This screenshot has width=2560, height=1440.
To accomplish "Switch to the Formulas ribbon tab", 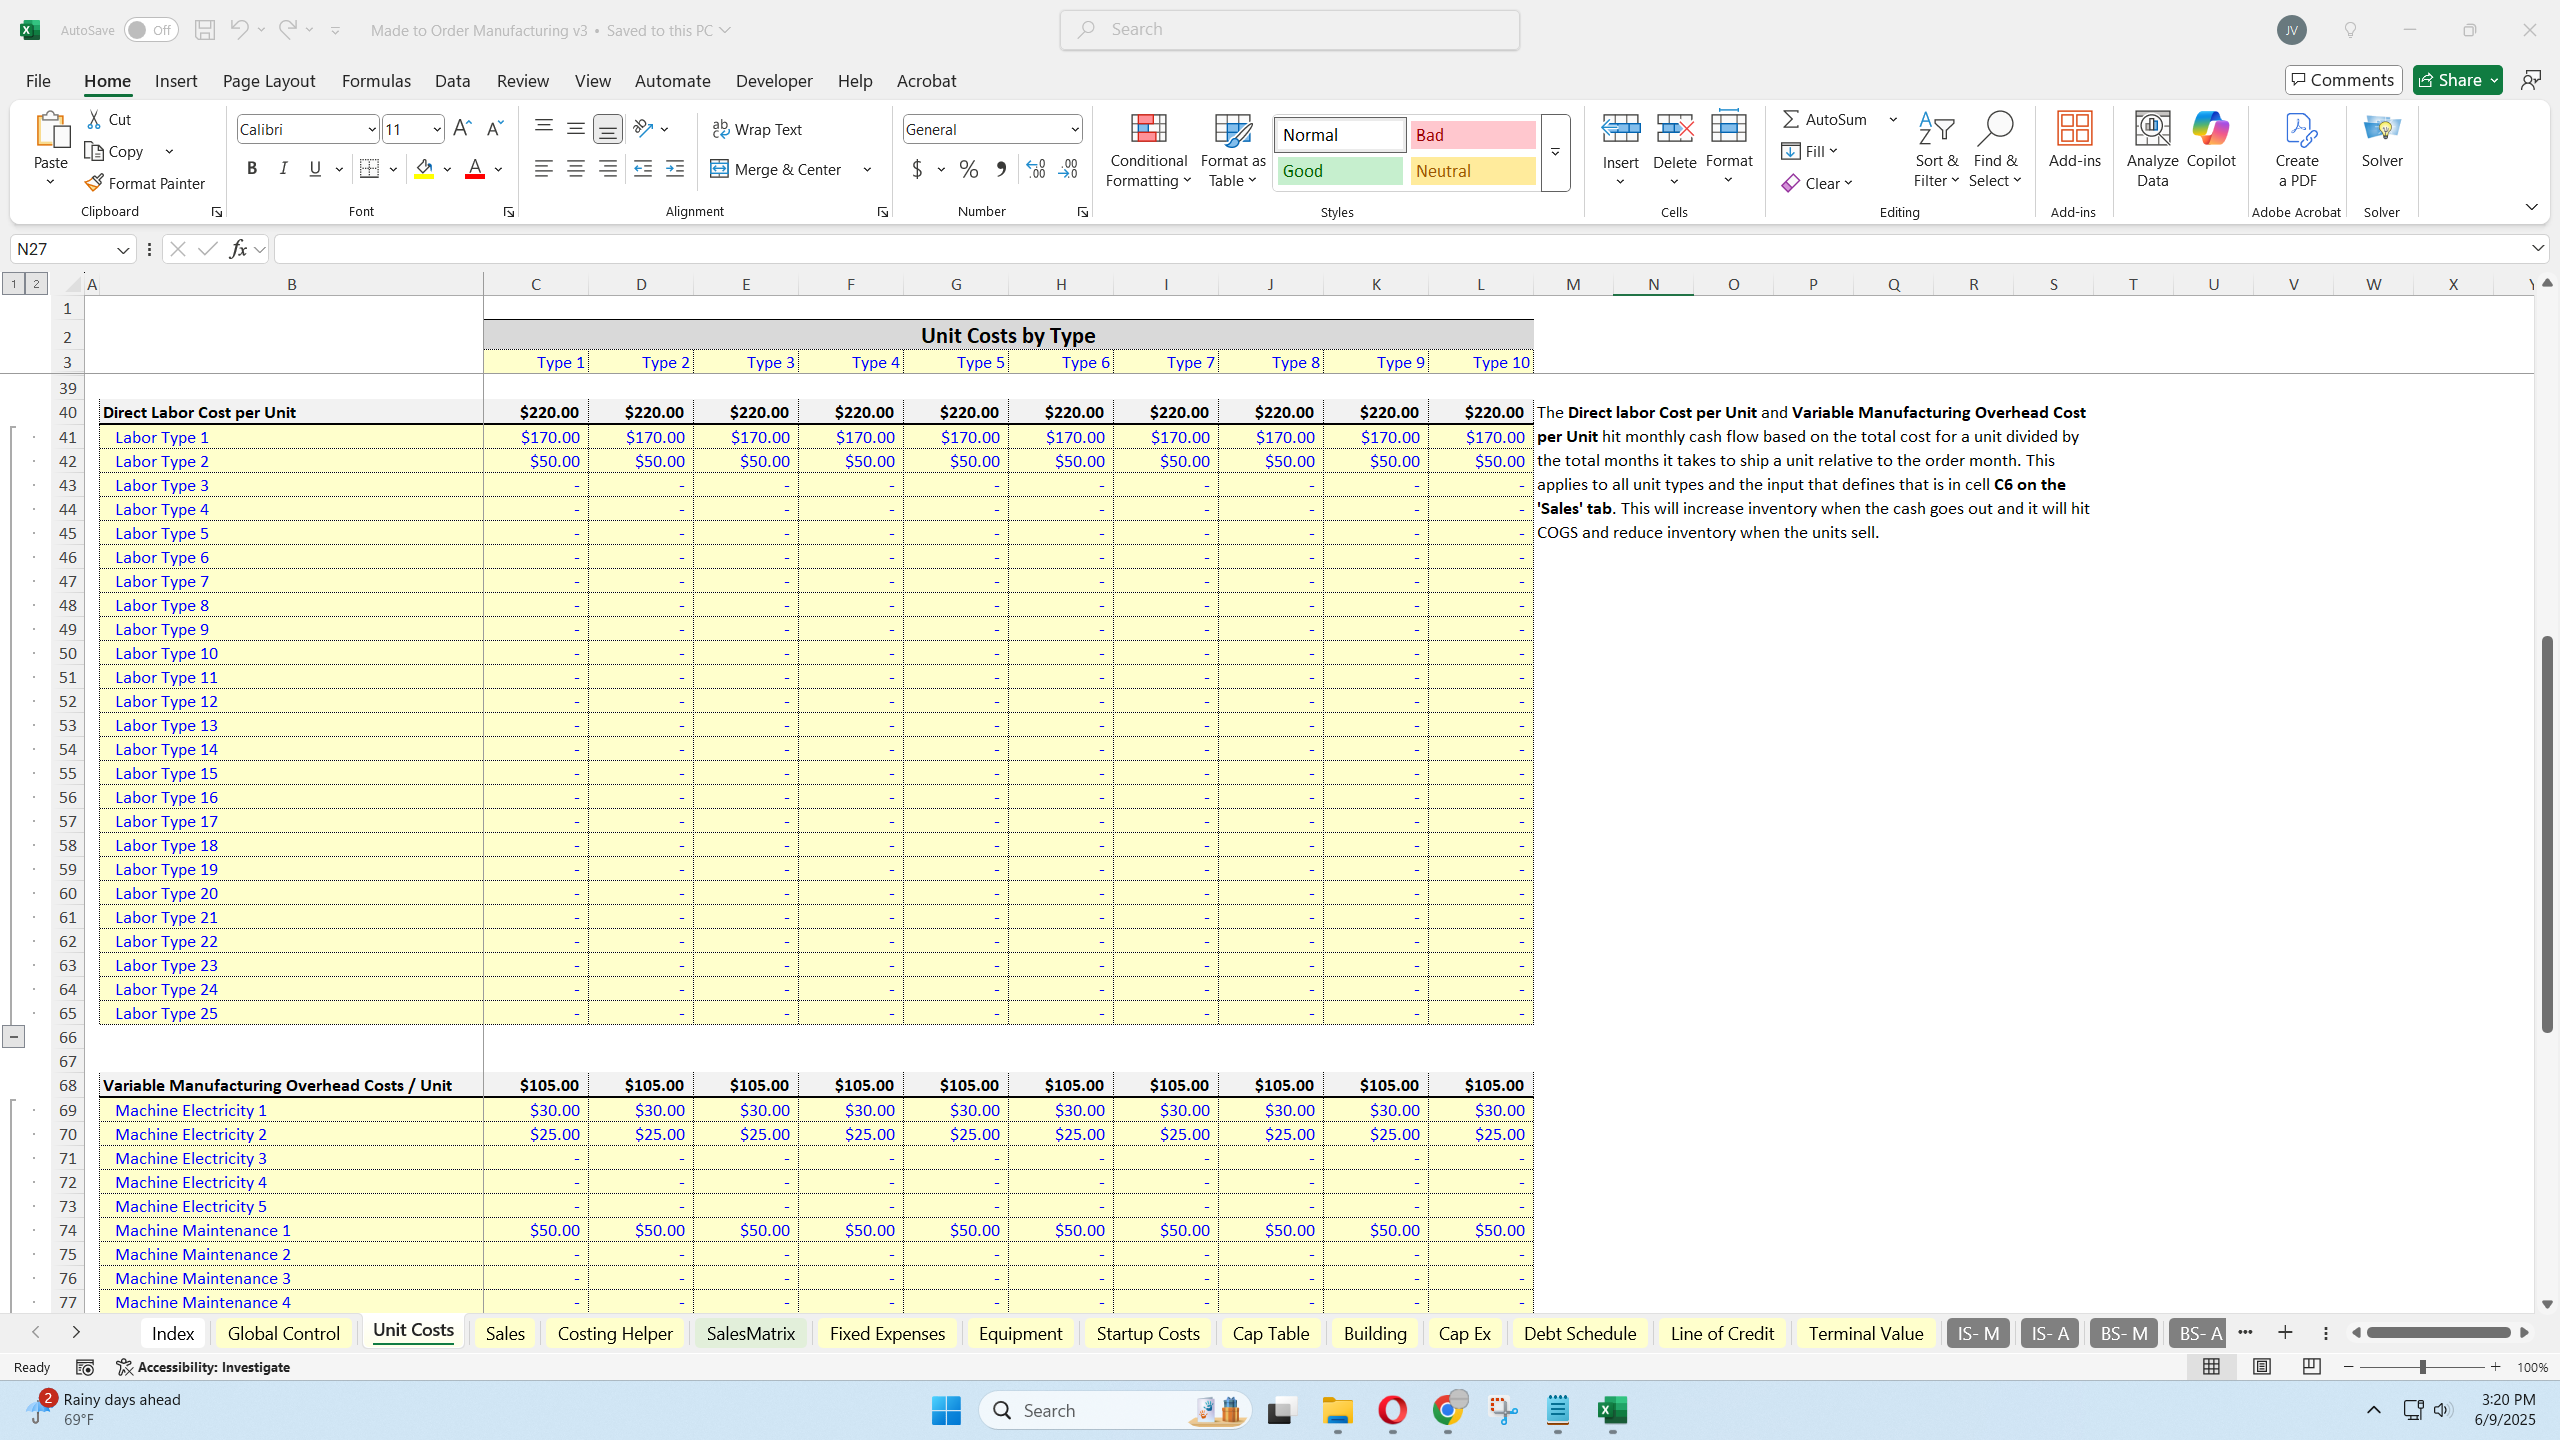I will [375, 80].
